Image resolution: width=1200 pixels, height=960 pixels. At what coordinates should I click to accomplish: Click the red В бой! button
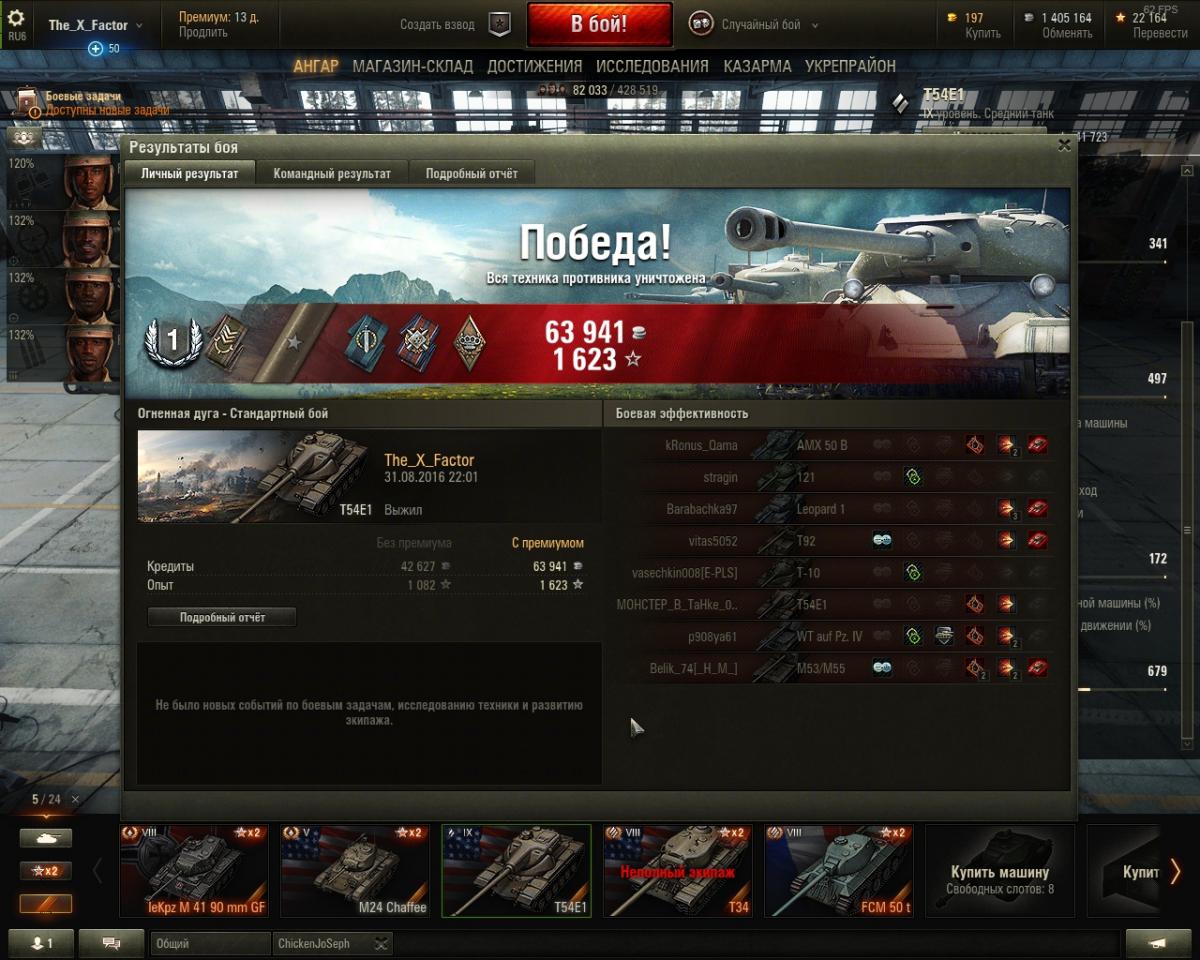(600, 24)
